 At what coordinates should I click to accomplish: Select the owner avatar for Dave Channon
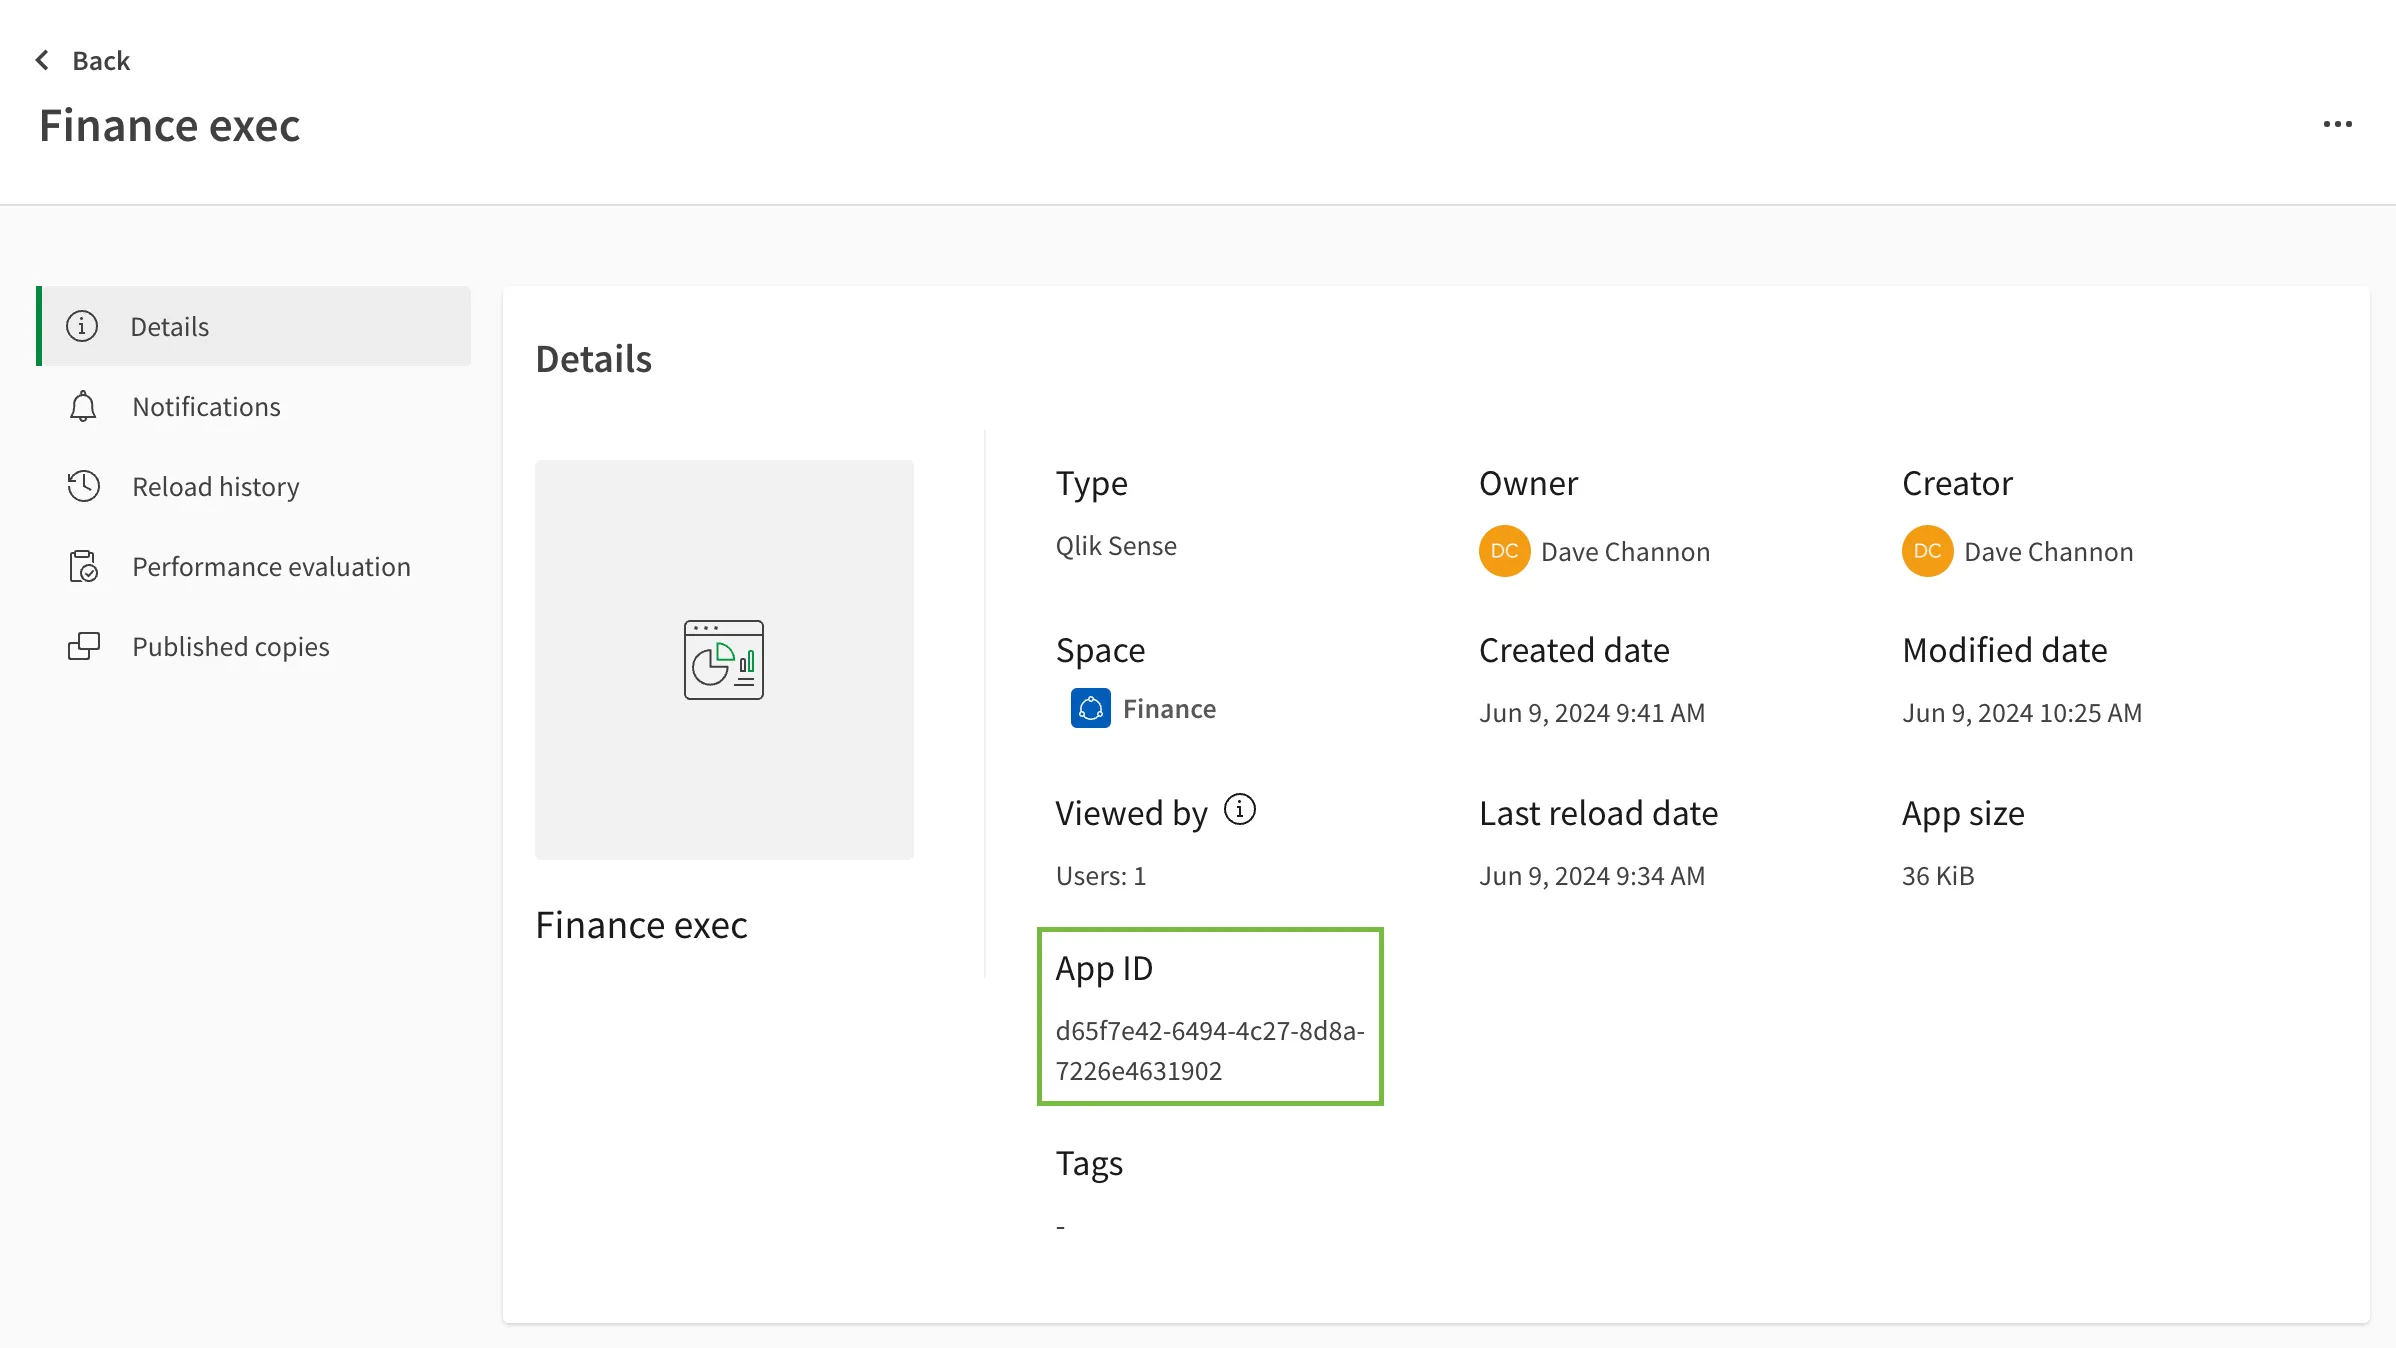[1503, 551]
